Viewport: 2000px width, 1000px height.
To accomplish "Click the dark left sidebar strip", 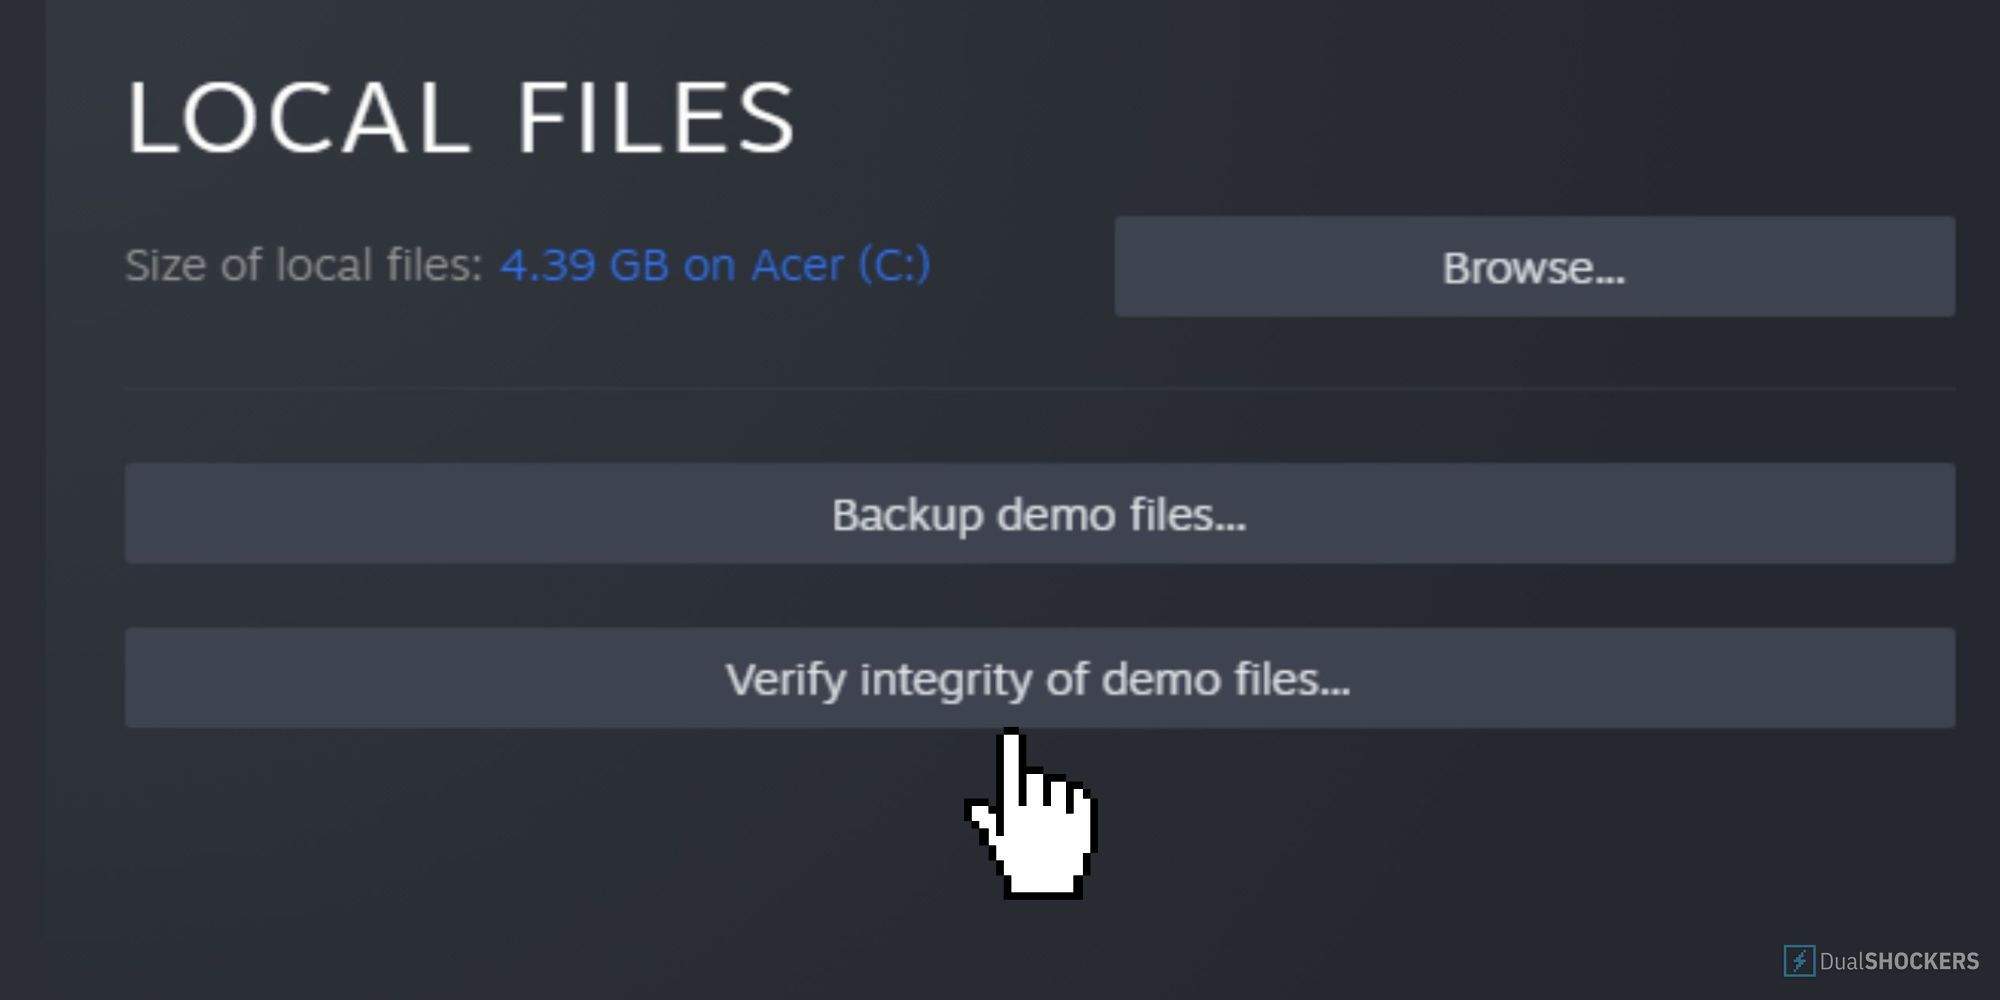I will pos(22,470).
